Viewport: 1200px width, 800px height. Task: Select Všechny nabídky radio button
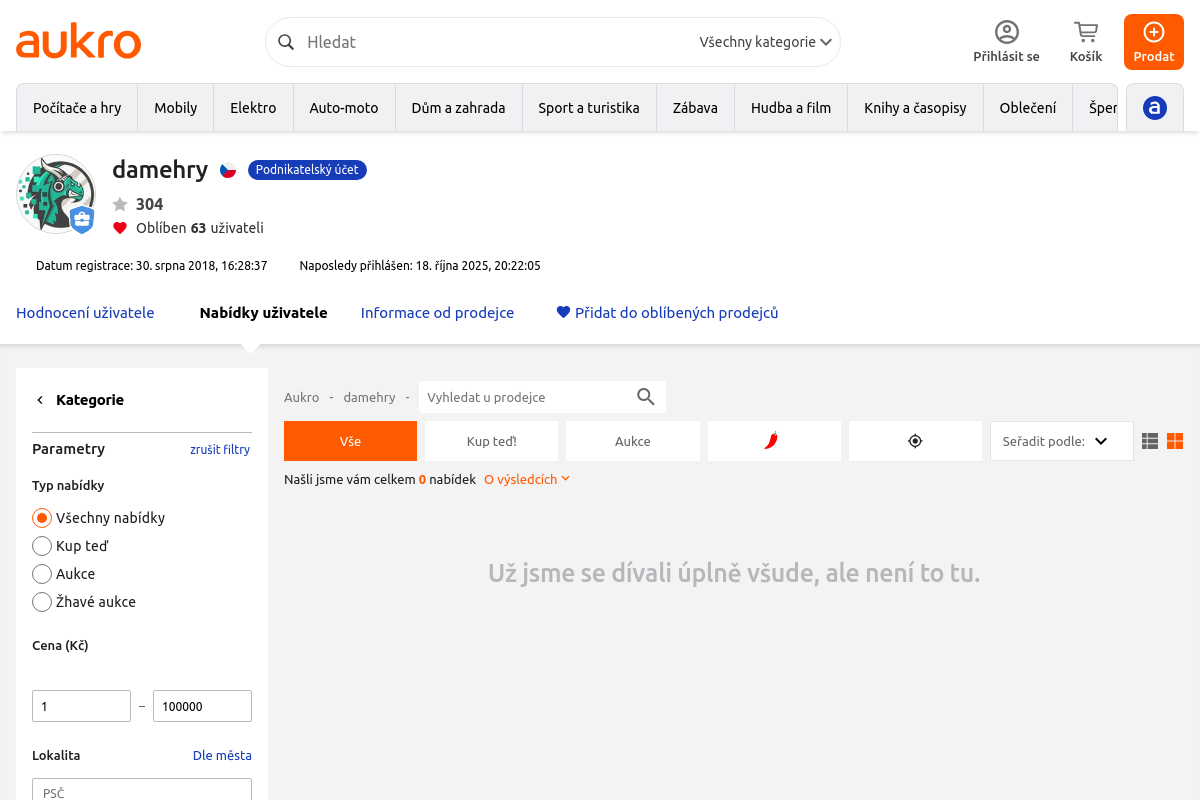click(x=42, y=518)
